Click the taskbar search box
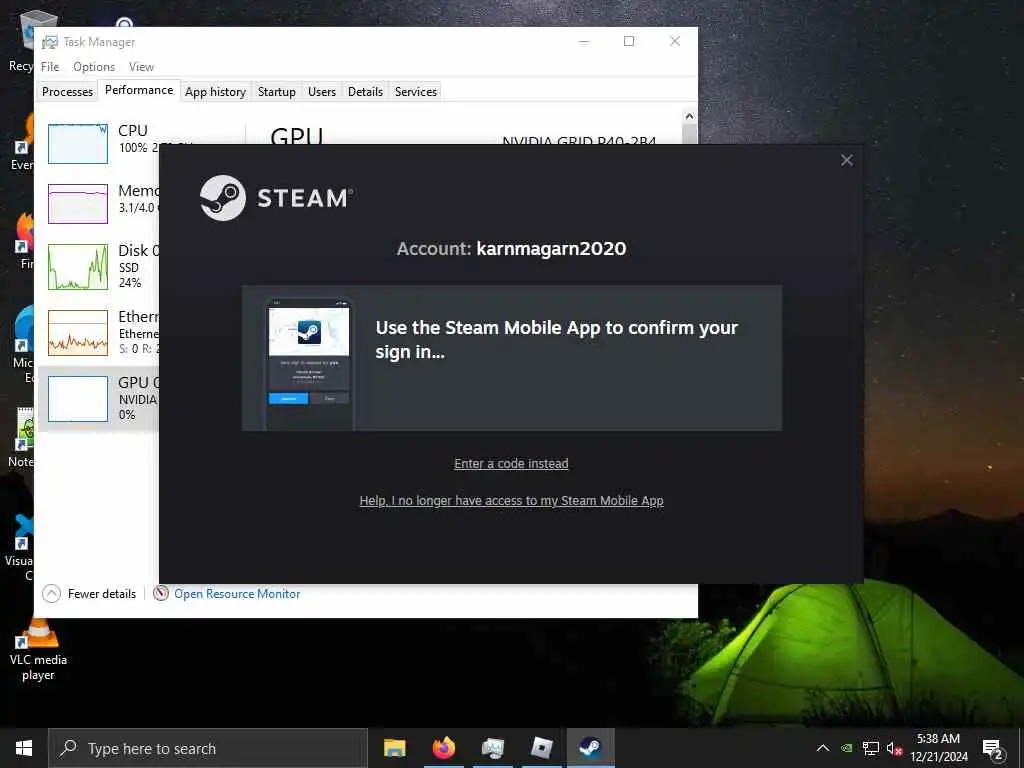Viewport: 1024px width, 768px height. (208, 748)
